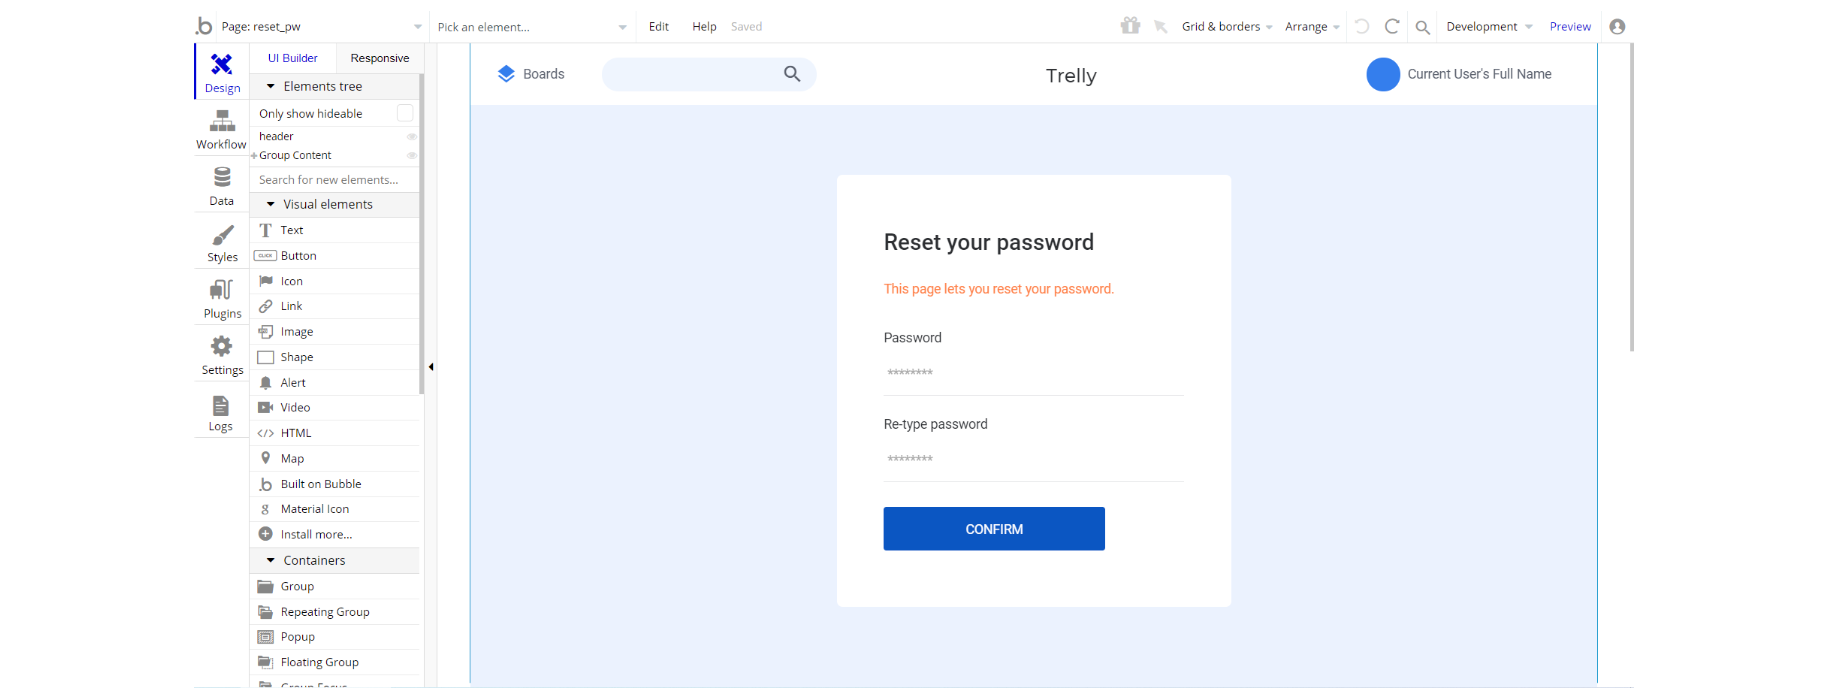Collapse the Visual elements section
The height and width of the screenshot is (696, 1830).
pos(271,204)
